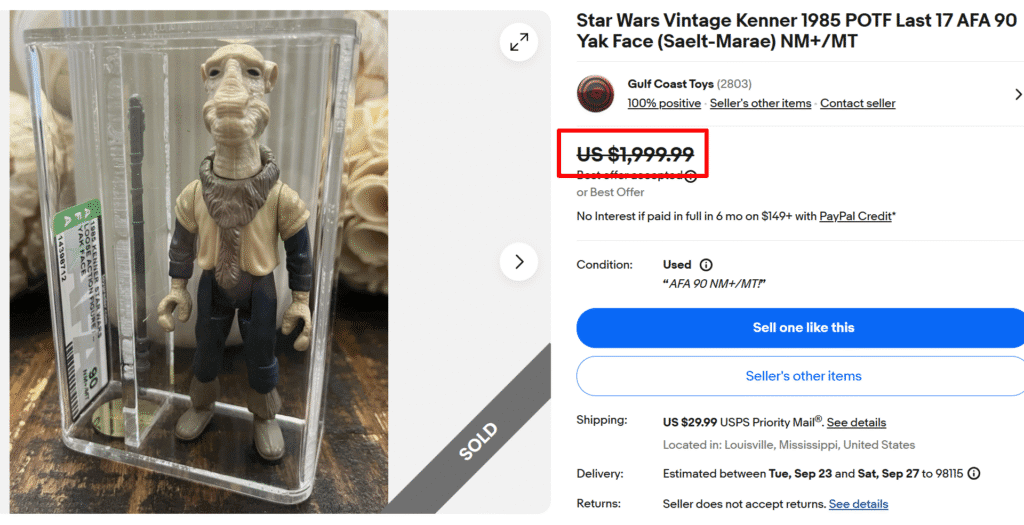Click the struck-through US $1,999.99 price
Image resolution: width=1024 pixels, height=525 pixels.
(x=635, y=154)
